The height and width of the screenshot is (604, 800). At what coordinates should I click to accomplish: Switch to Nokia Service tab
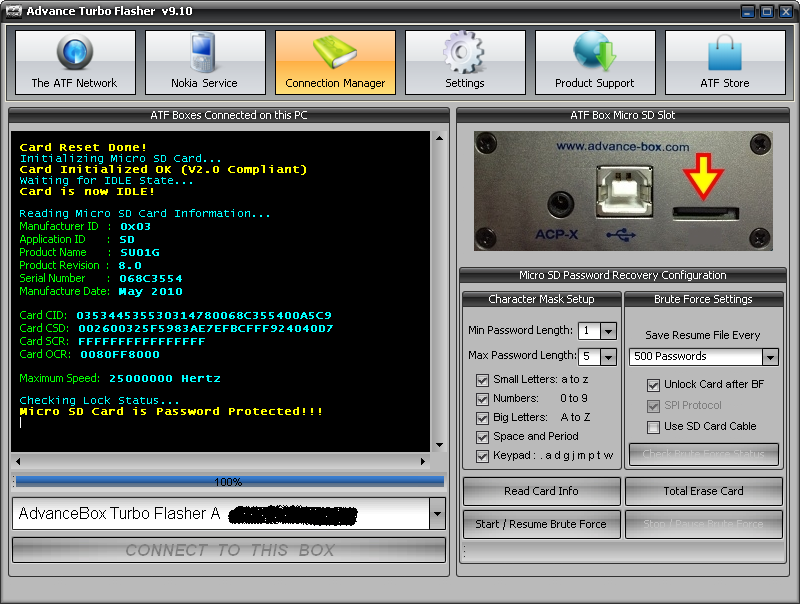point(205,62)
